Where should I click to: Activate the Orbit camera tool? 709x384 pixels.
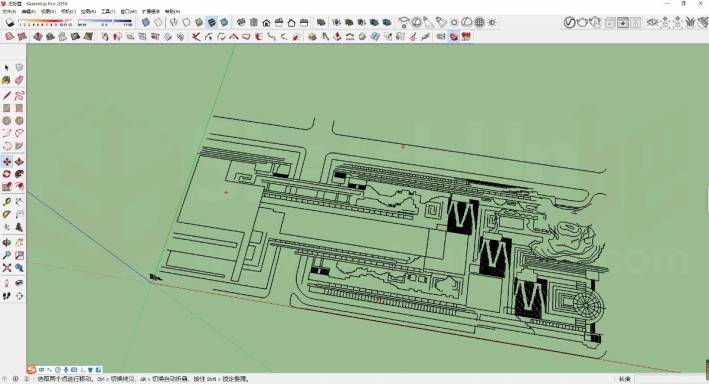(x=6, y=243)
